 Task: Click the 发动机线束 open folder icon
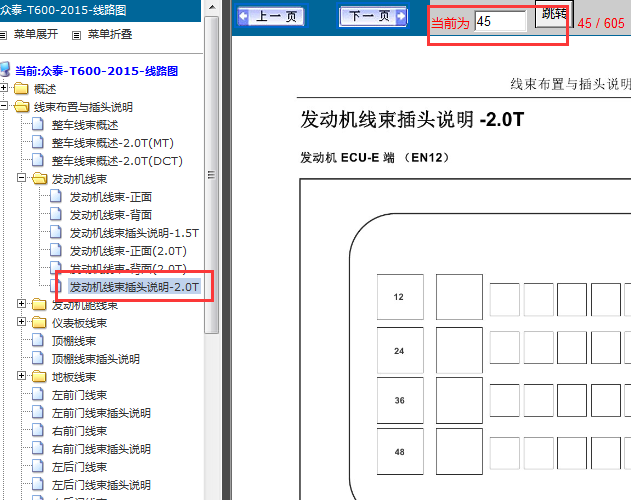pyautogui.click(x=39, y=178)
